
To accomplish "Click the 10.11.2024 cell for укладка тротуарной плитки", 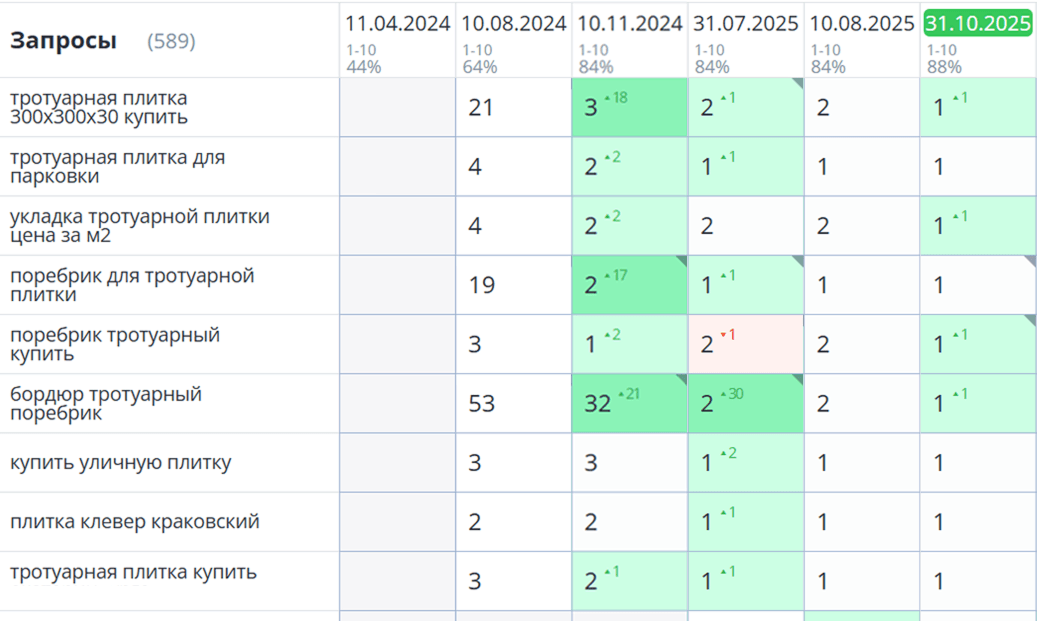I will click(630, 226).
